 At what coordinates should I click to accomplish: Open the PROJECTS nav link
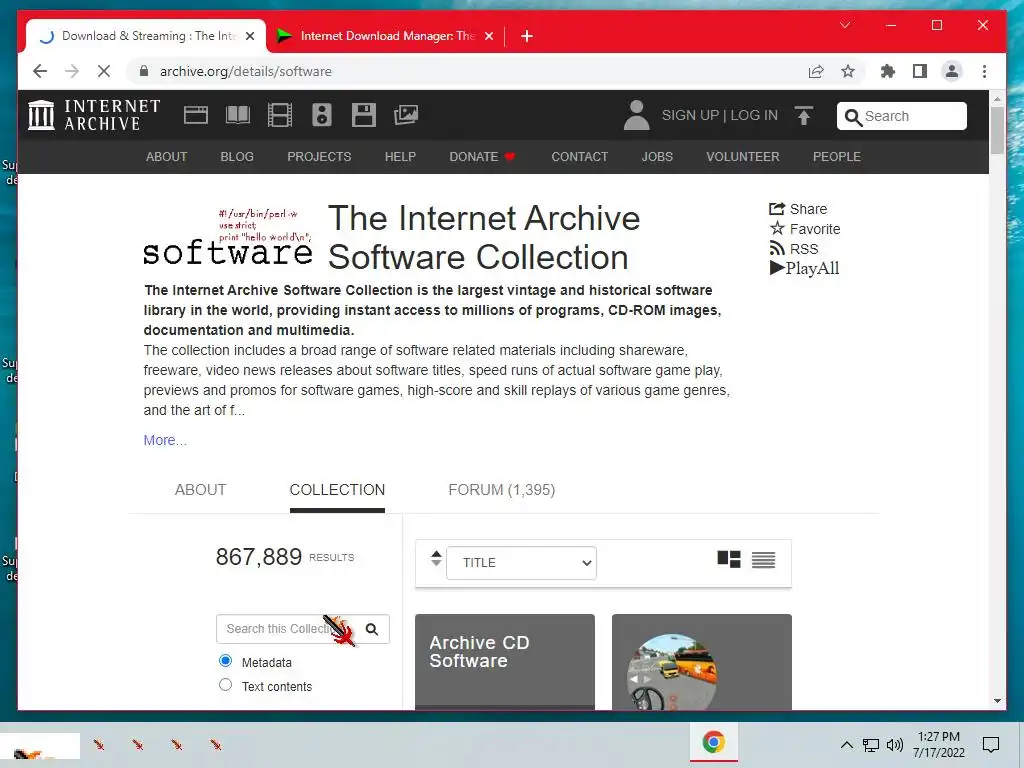tap(319, 157)
